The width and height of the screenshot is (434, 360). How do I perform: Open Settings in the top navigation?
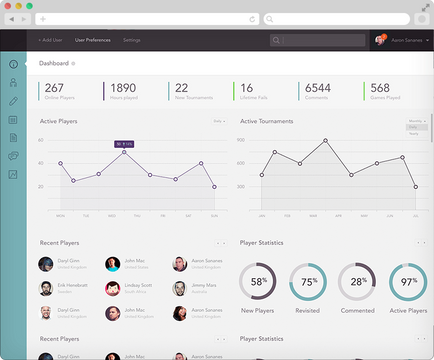(132, 40)
